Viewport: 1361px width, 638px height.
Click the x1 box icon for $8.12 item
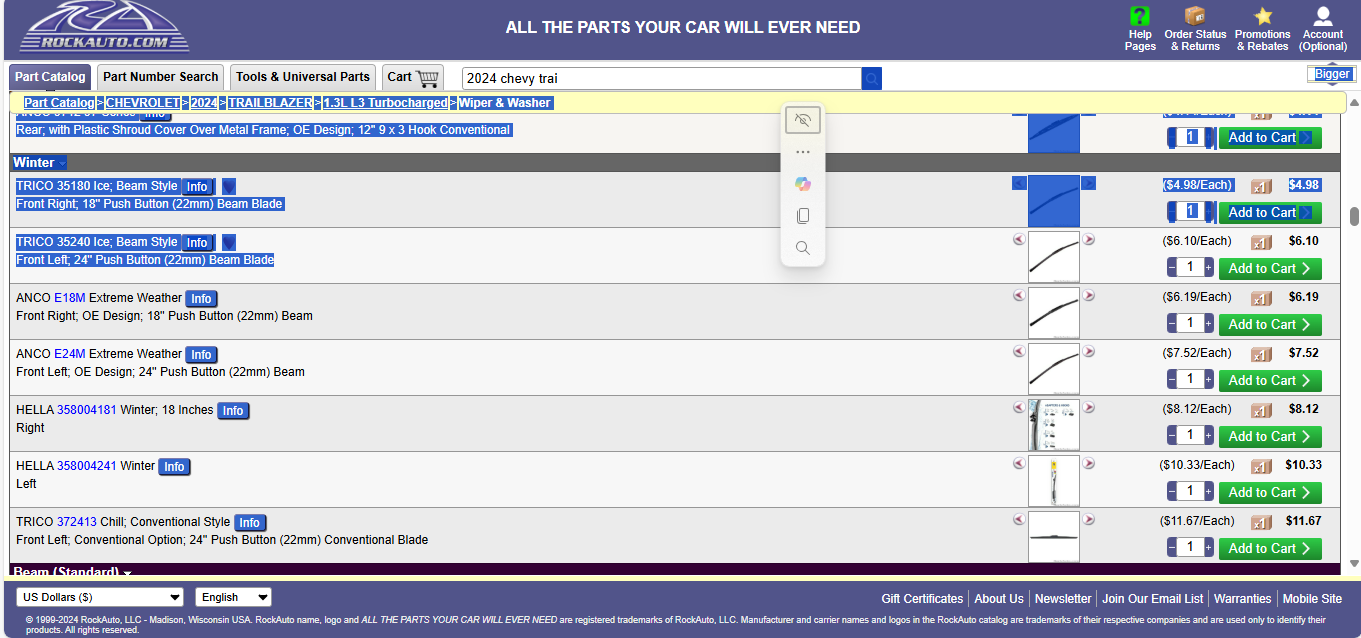(1261, 410)
